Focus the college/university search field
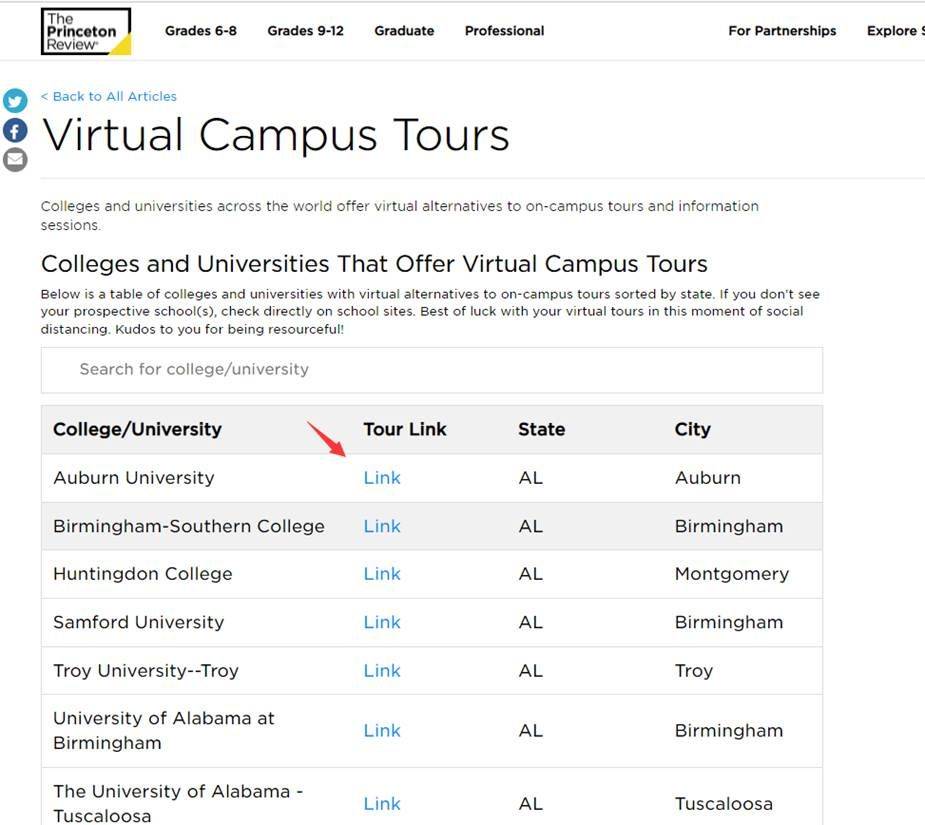 coord(431,369)
